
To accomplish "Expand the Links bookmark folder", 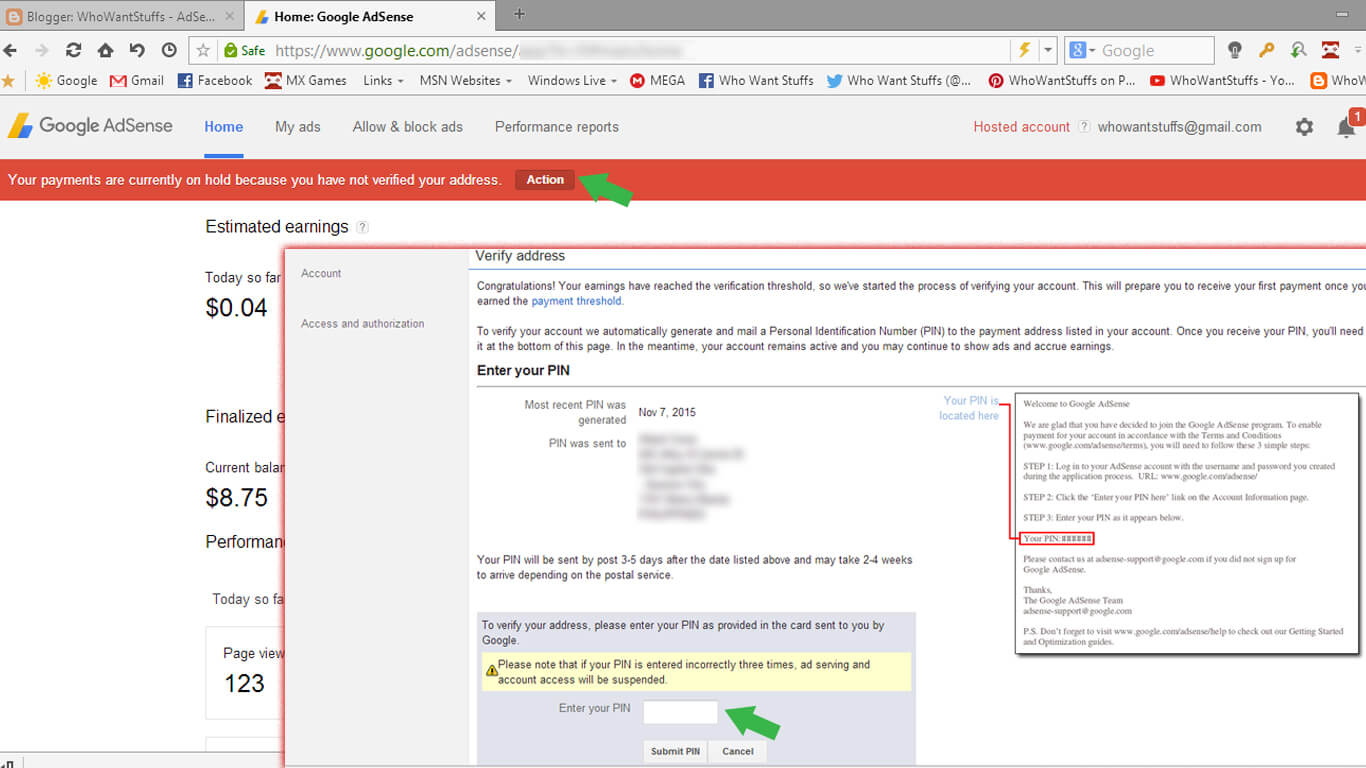I will click(383, 80).
